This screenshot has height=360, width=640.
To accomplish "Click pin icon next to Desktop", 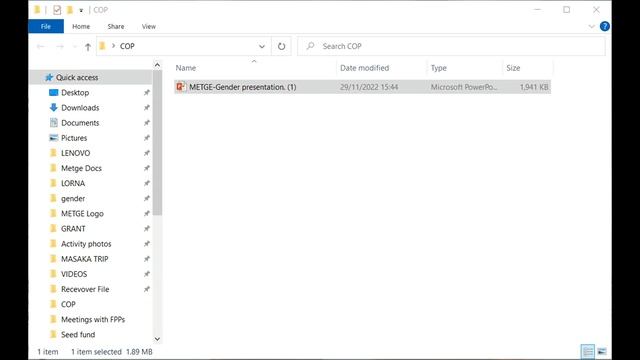I will coord(147,93).
